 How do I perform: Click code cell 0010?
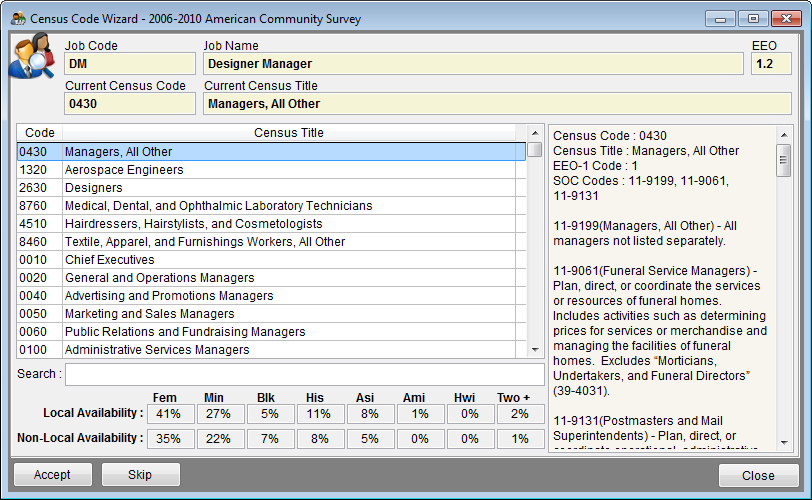point(40,260)
